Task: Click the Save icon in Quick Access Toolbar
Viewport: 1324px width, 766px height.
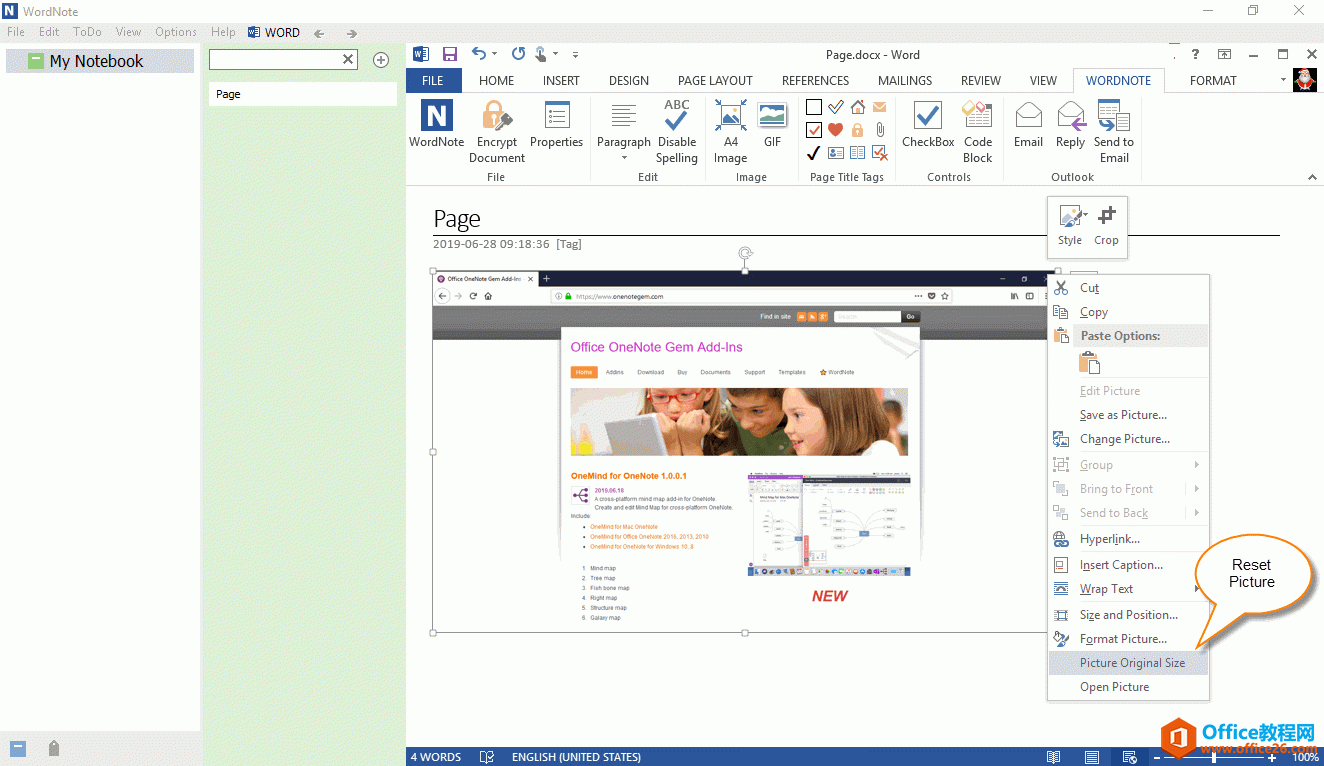Action: pos(450,55)
